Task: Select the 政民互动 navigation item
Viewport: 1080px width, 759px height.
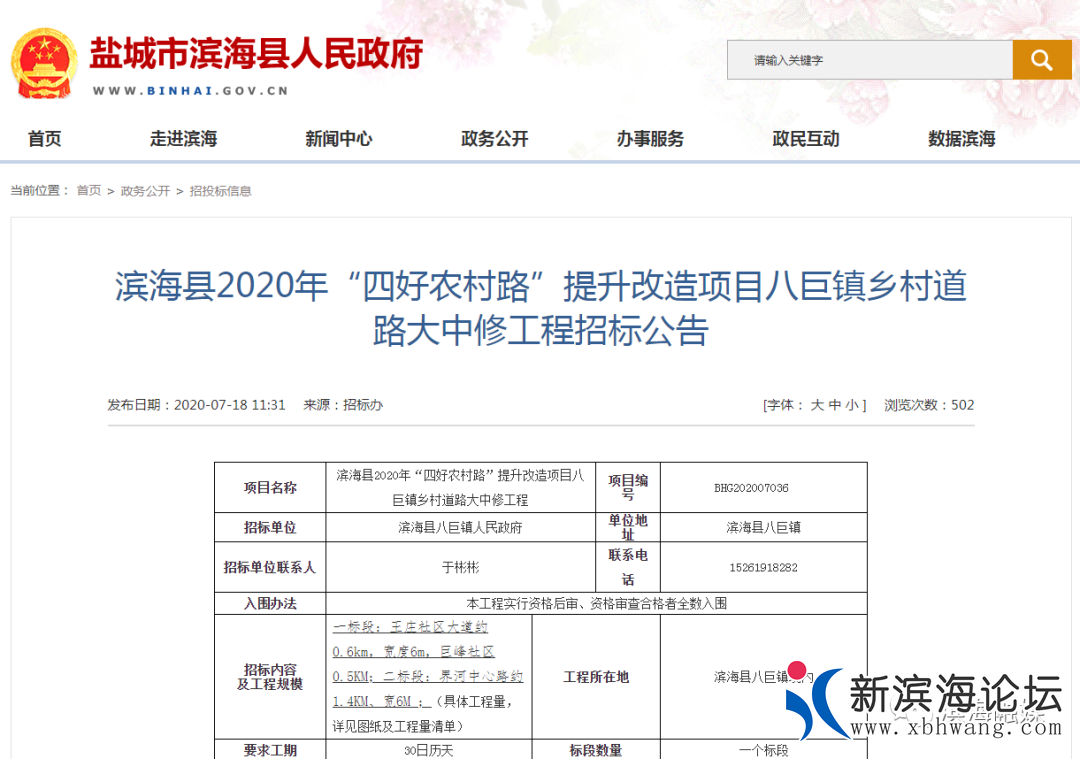Action: [x=805, y=140]
